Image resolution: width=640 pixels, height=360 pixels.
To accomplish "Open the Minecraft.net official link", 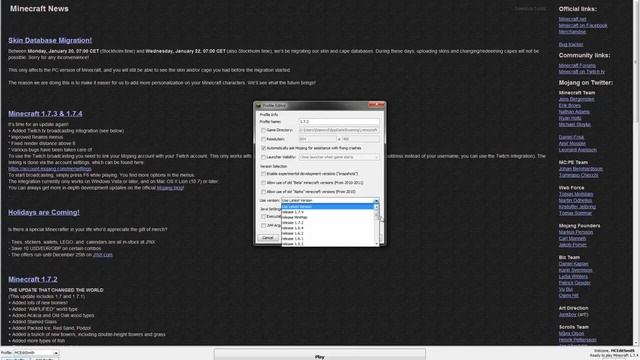I will point(572,19).
